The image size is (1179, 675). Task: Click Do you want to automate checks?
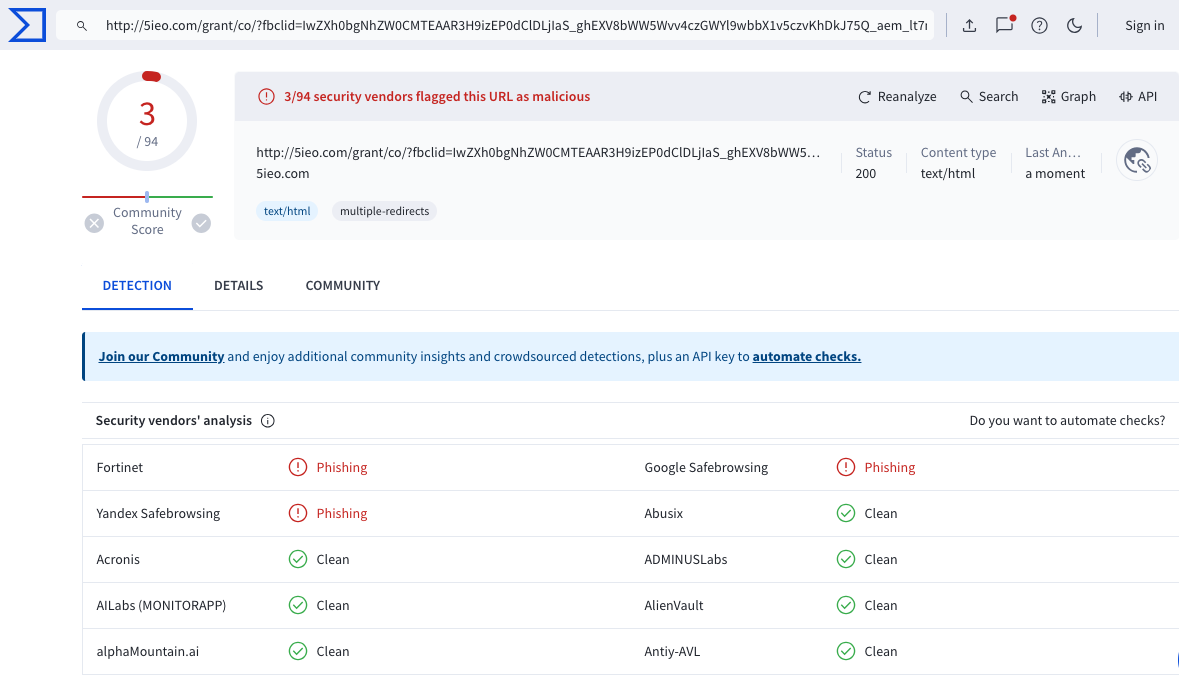click(x=1067, y=421)
